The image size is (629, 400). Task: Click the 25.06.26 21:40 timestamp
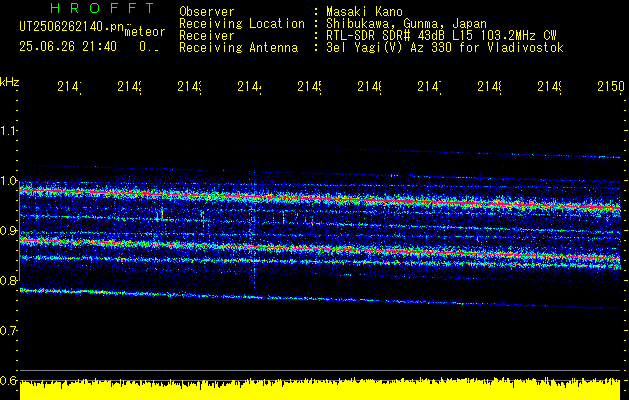coord(68,47)
